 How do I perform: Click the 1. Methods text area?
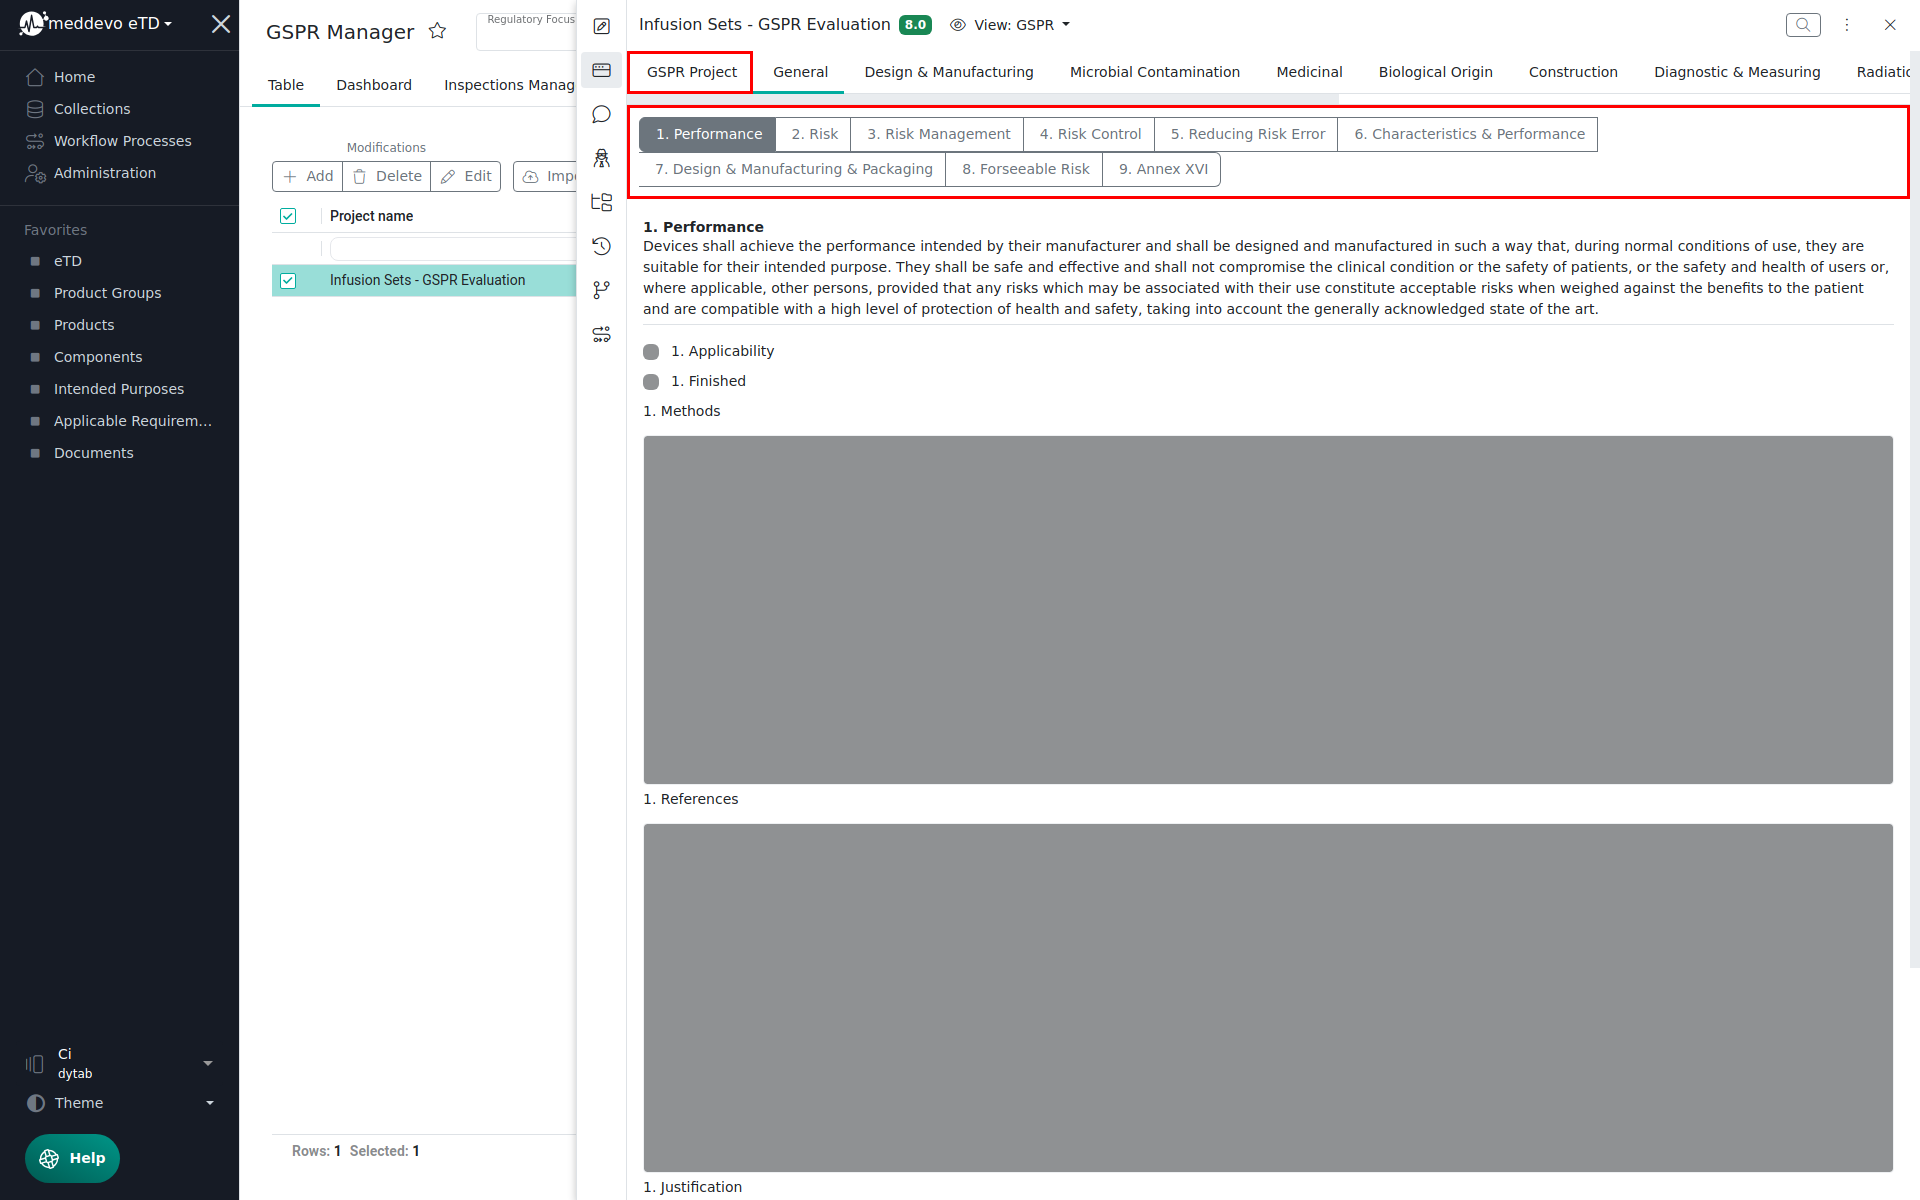pos(1267,609)
